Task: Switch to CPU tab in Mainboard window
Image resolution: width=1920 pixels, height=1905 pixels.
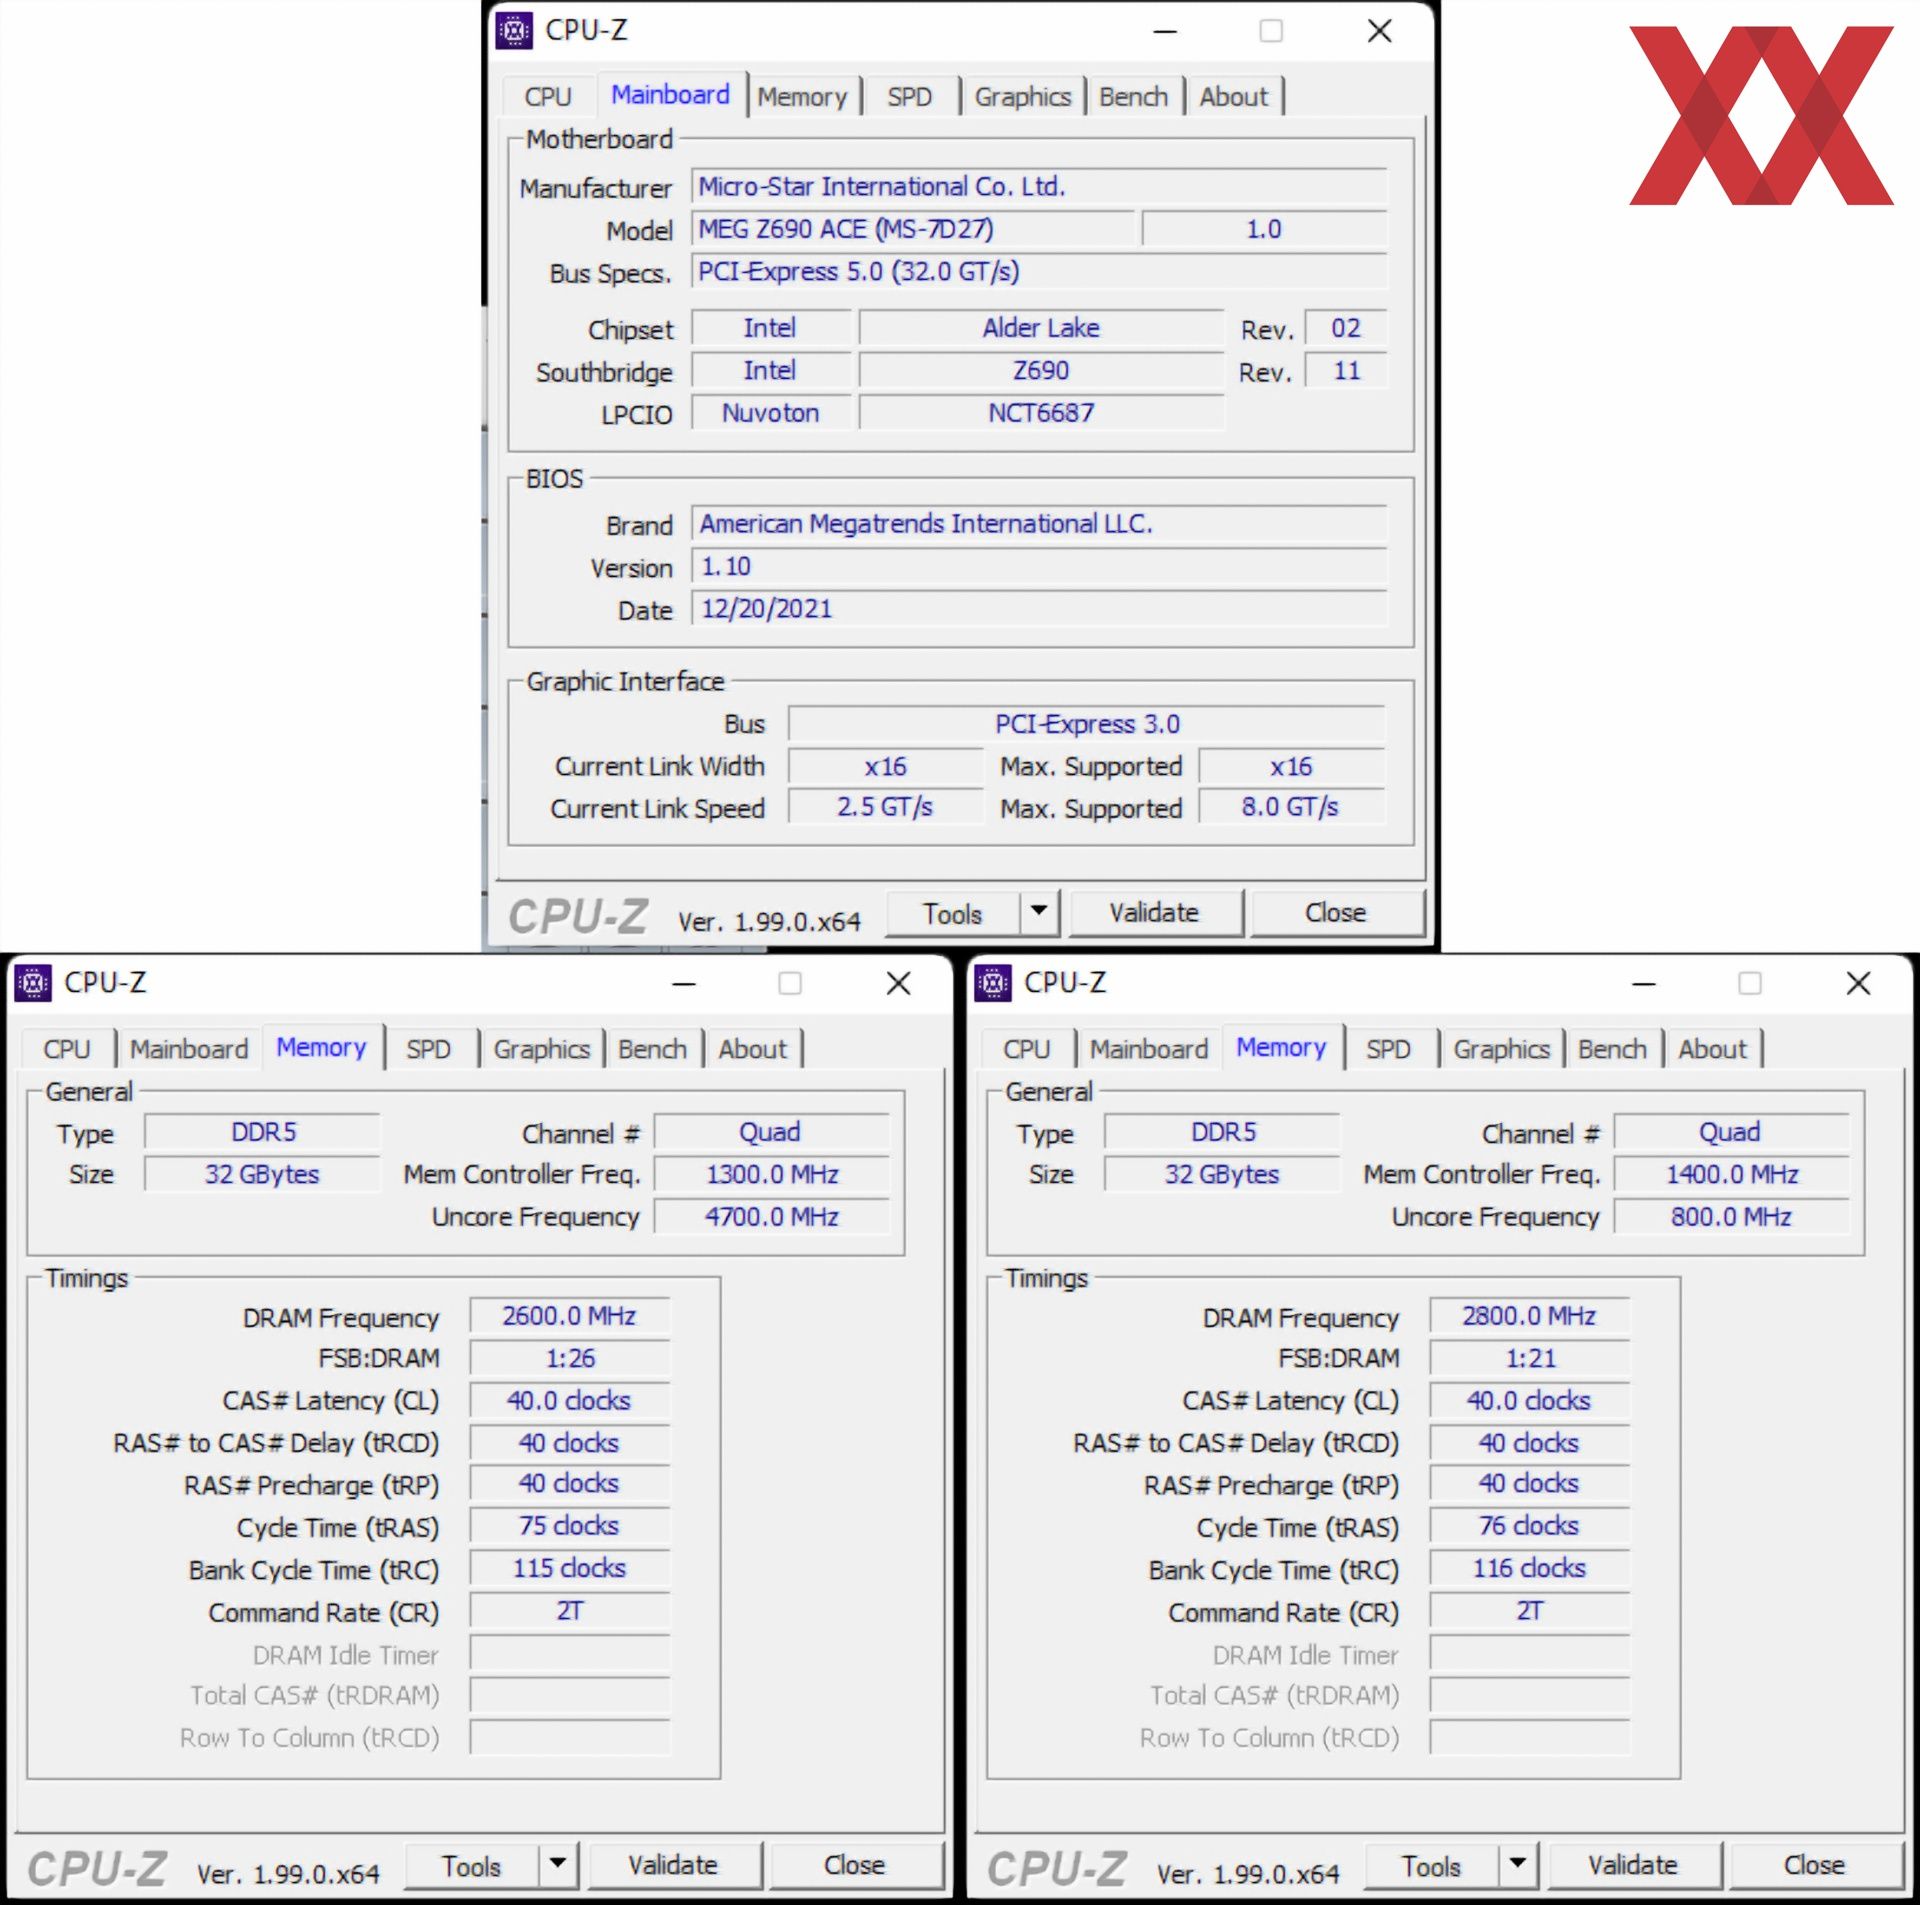Action: pos(548,97)
